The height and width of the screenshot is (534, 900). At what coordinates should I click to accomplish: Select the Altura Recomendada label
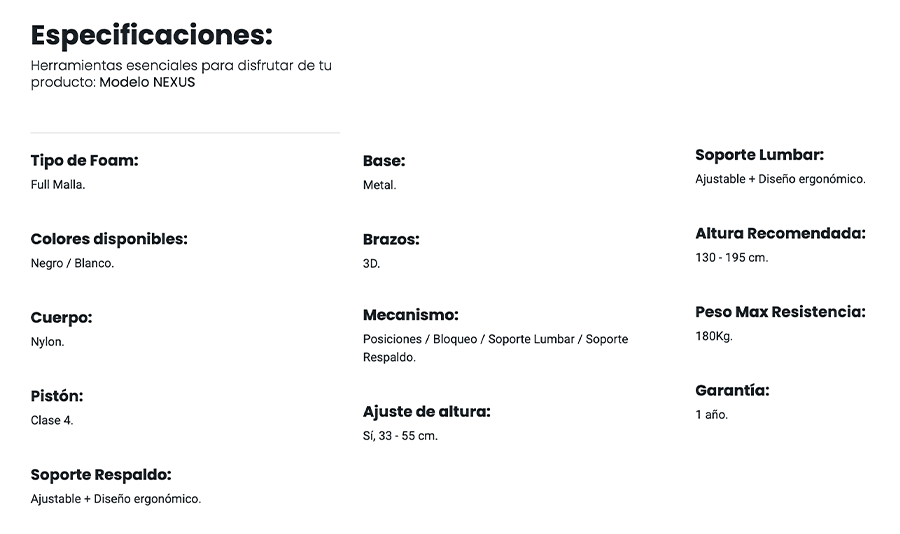click(x=780, y=234)
